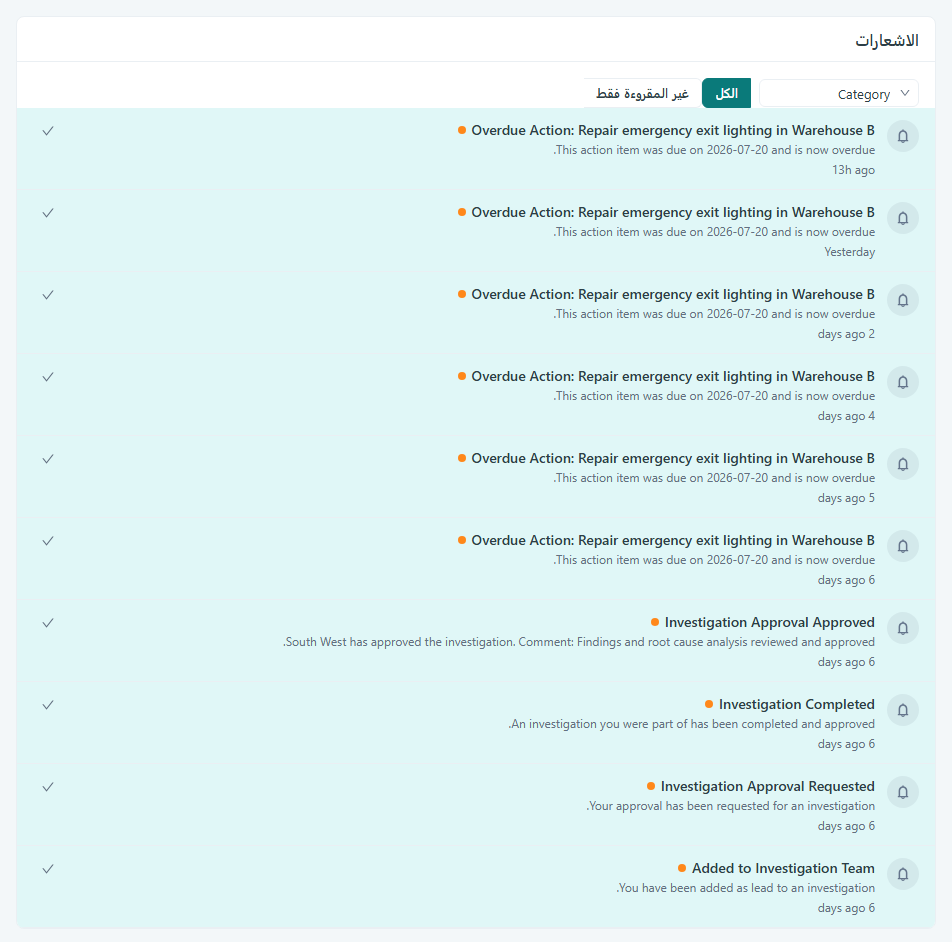Image resolution: width=952 pixels, height=942 pixels.
Task: Click bell icon of the Yesterday overdue notification
Action: point(903,218)
